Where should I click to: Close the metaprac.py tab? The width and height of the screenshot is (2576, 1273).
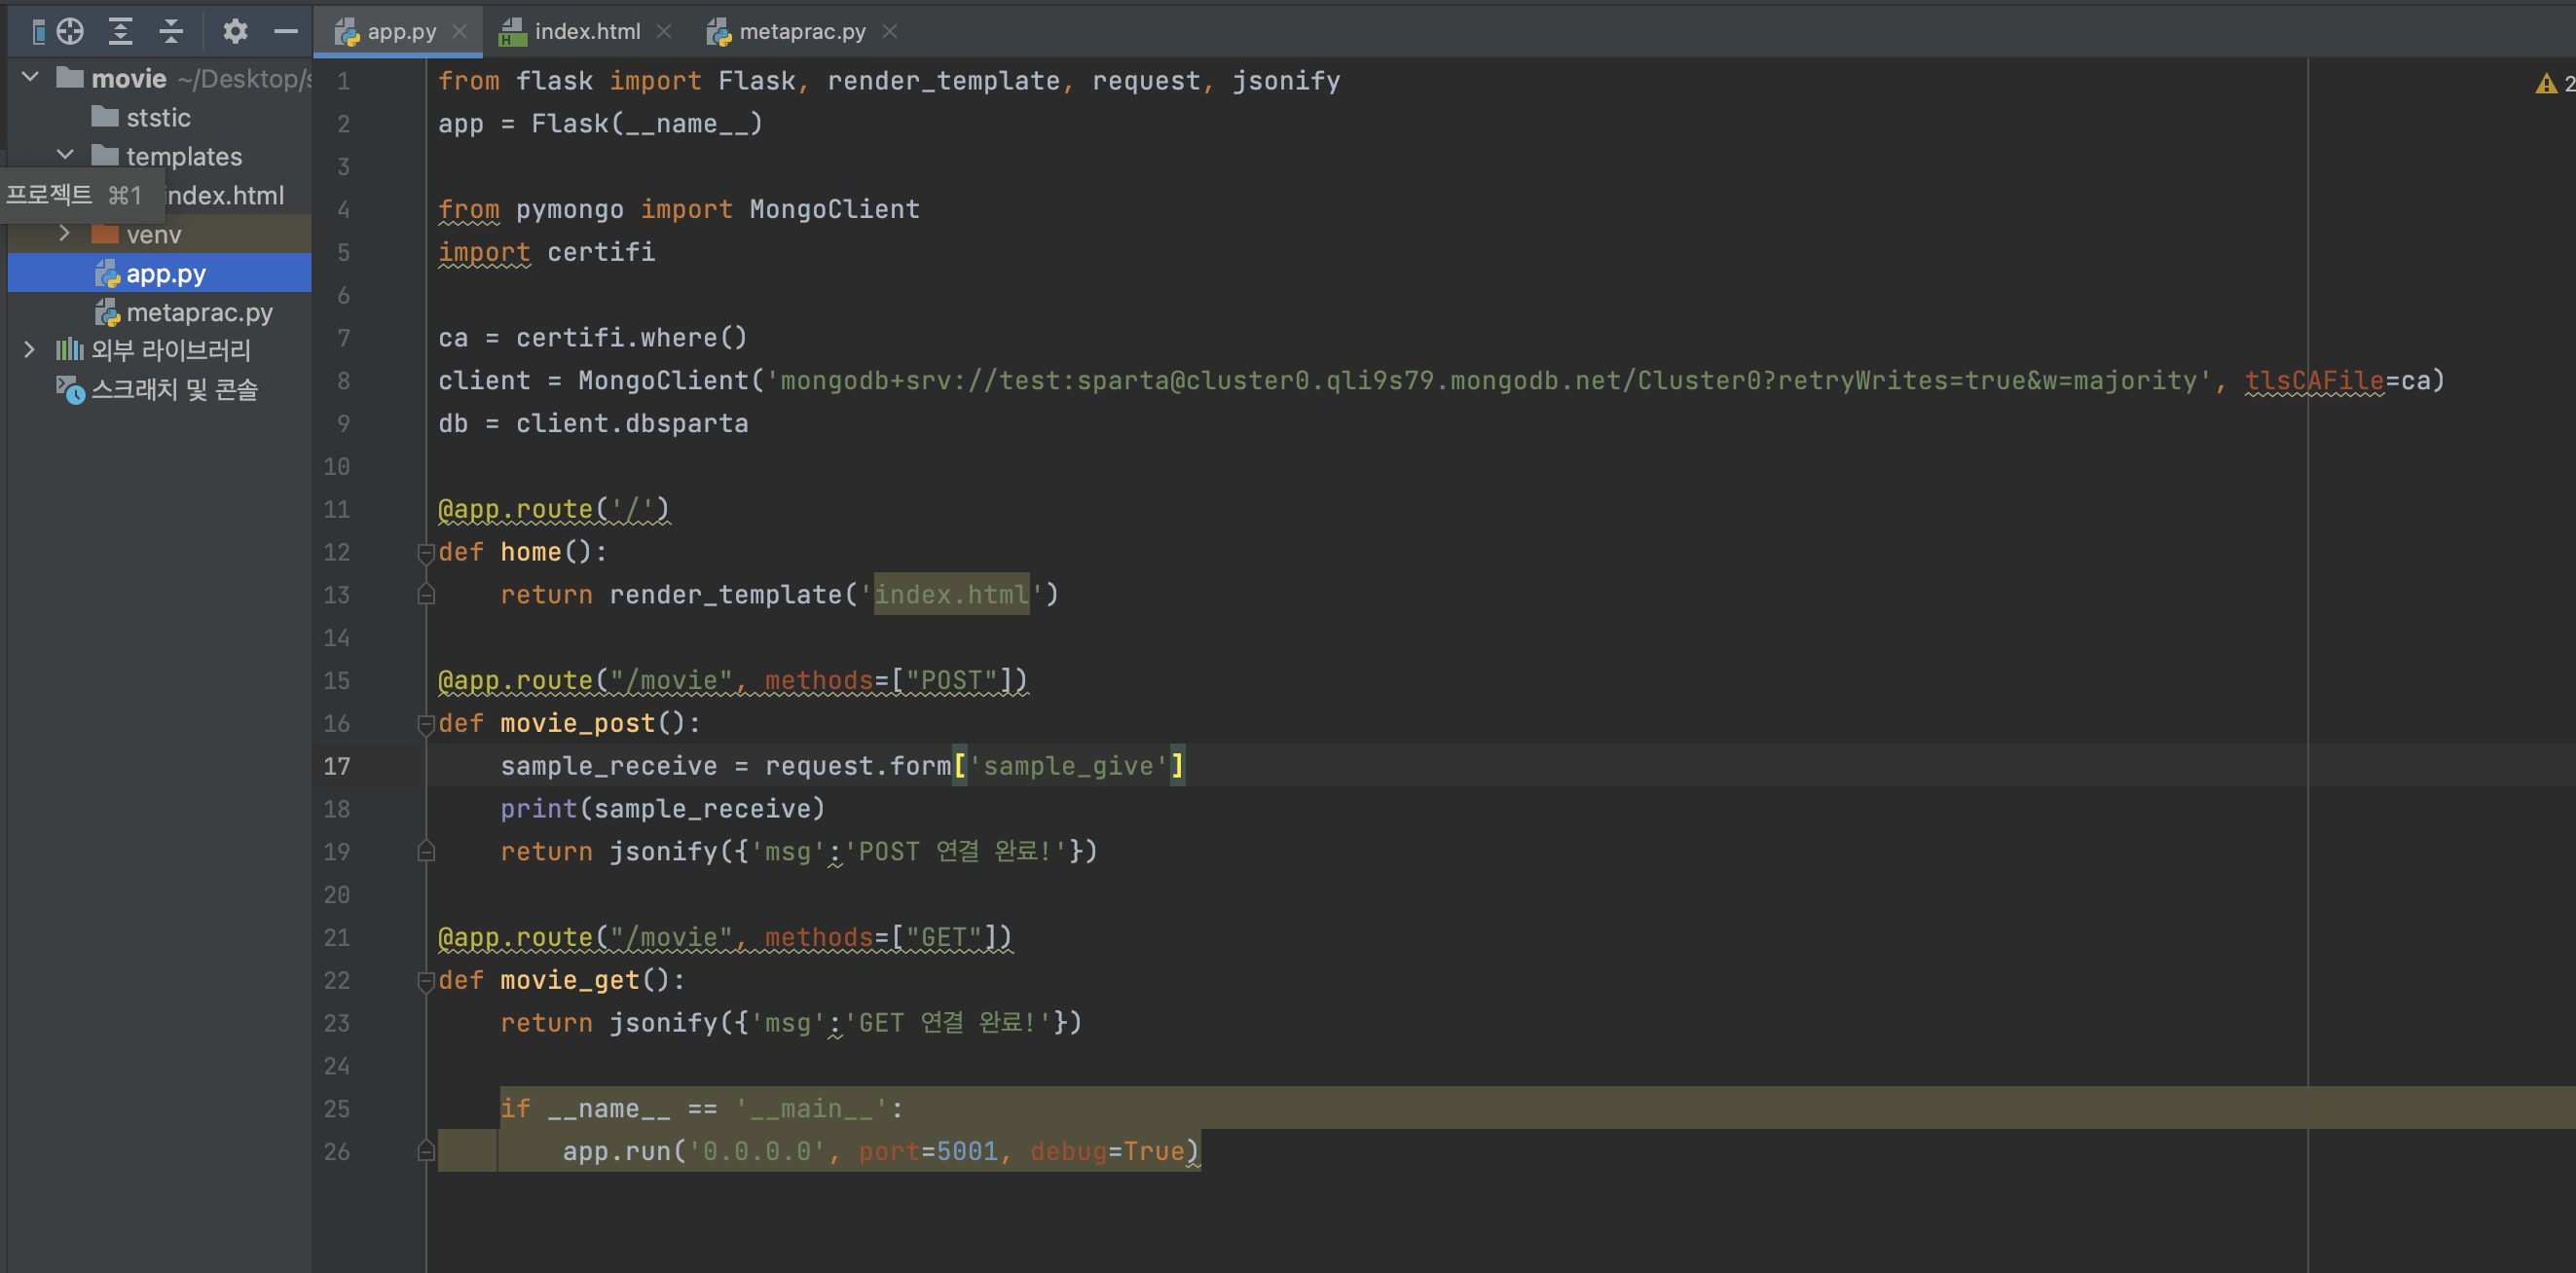coord(890,32)
